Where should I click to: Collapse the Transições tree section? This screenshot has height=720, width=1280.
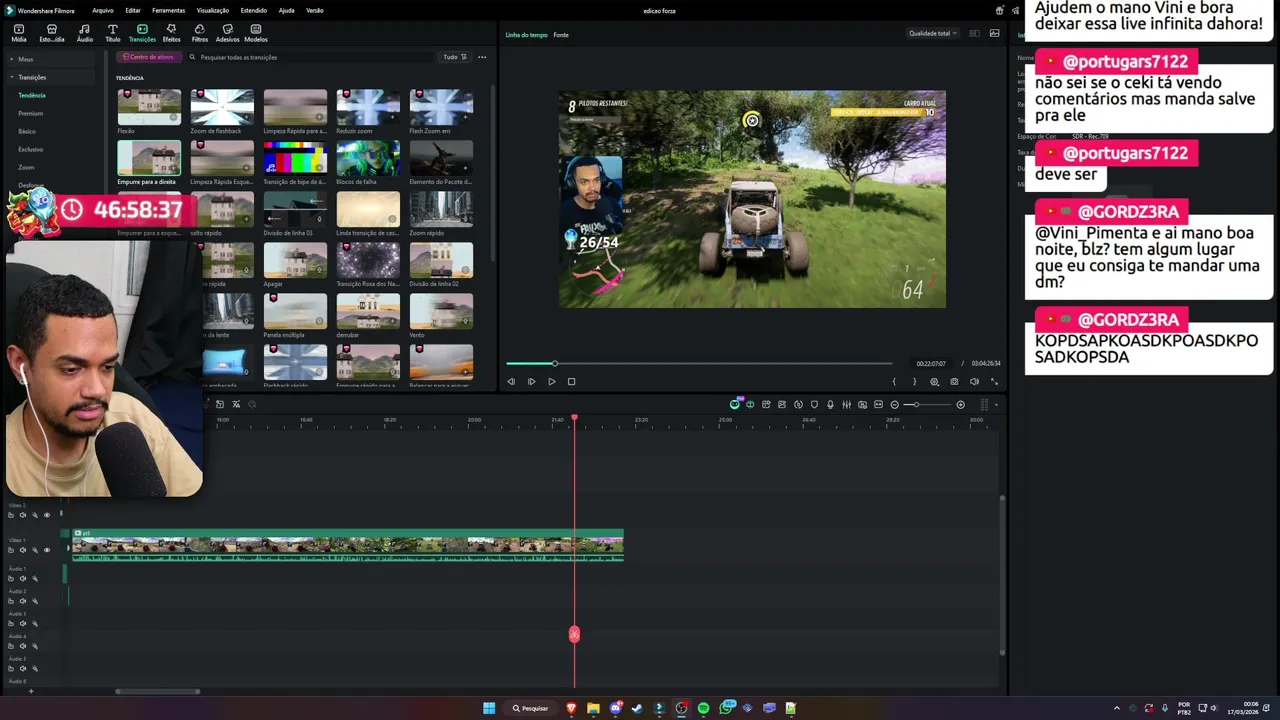[12, 77]
